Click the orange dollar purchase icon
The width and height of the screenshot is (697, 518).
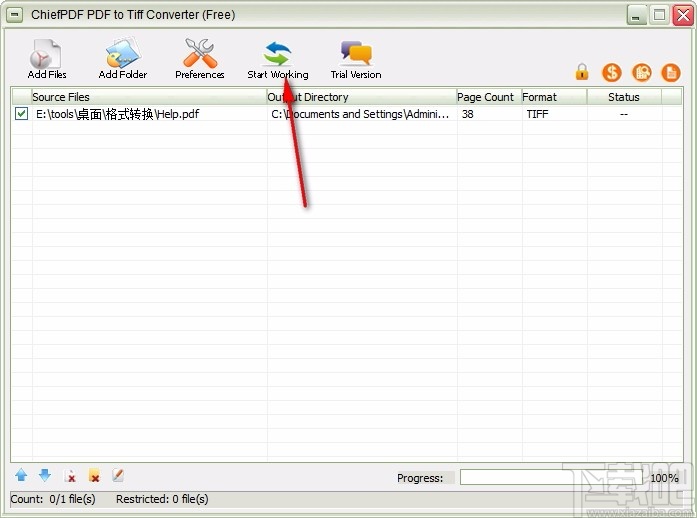click(612, 72)
